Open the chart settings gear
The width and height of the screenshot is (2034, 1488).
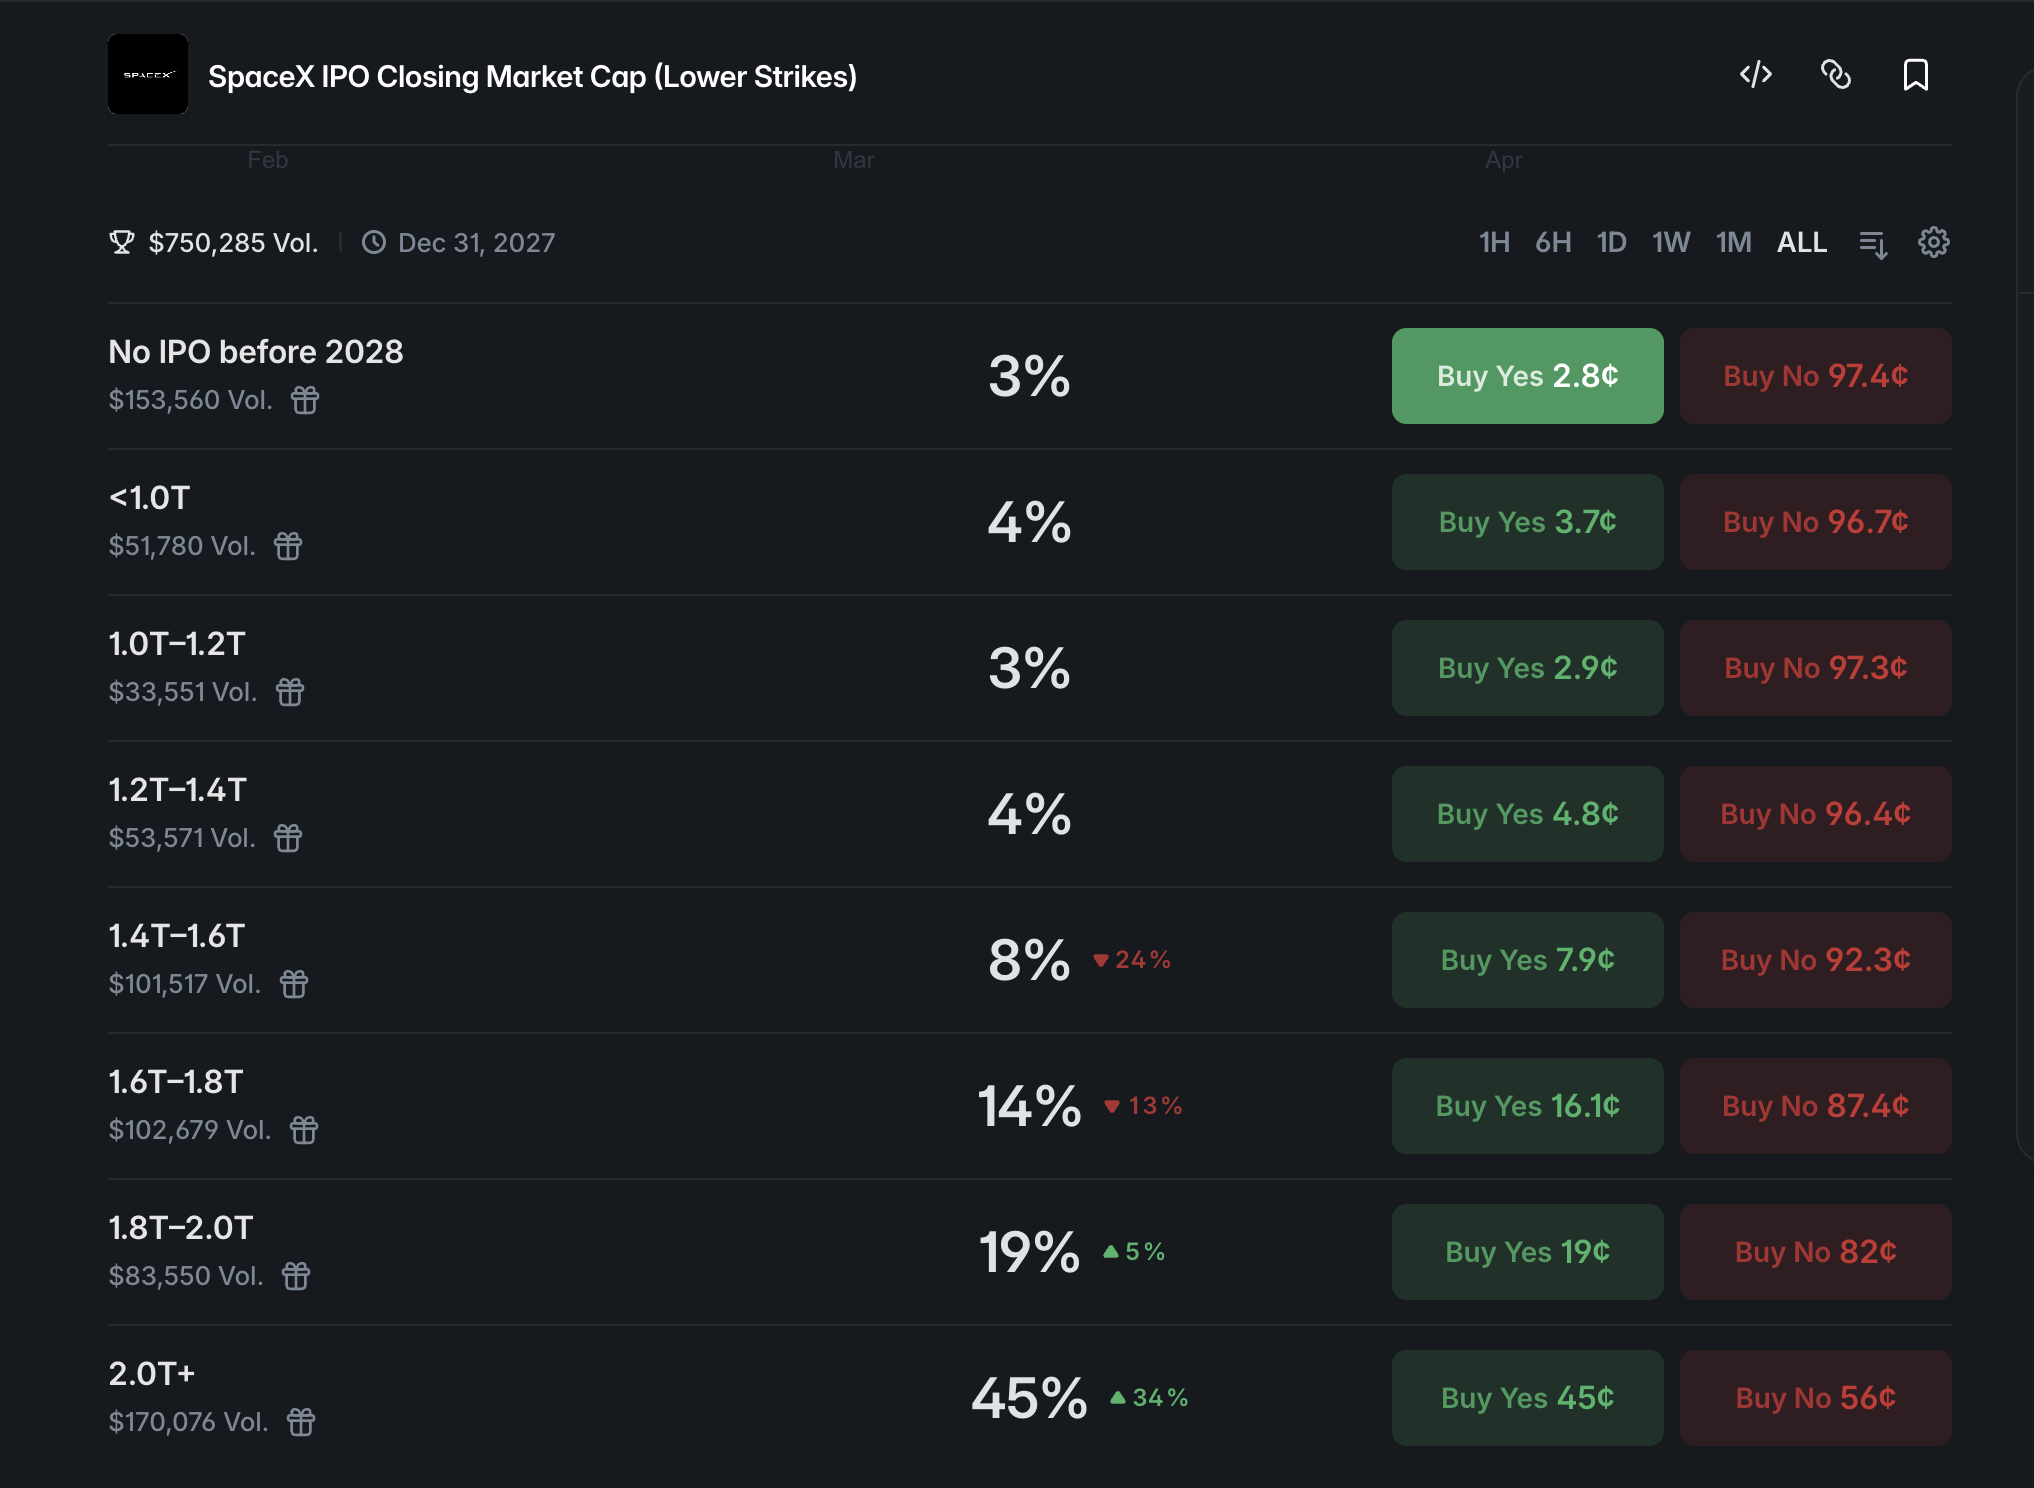click(1934, 242)
